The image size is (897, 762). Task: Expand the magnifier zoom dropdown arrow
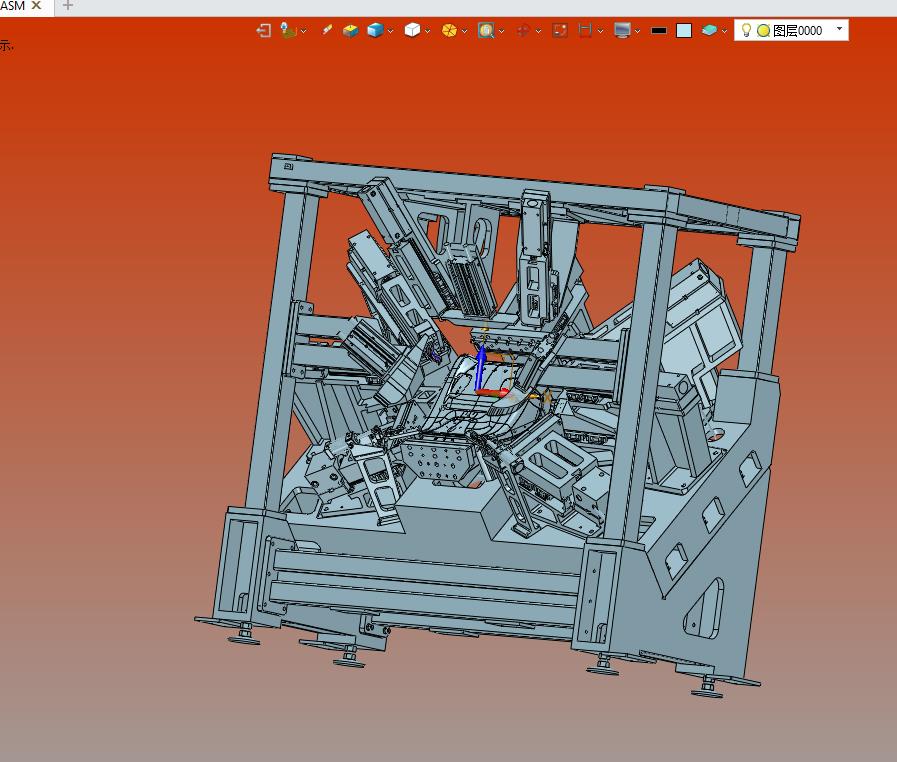pyautogui.click(x=502, y=31)
